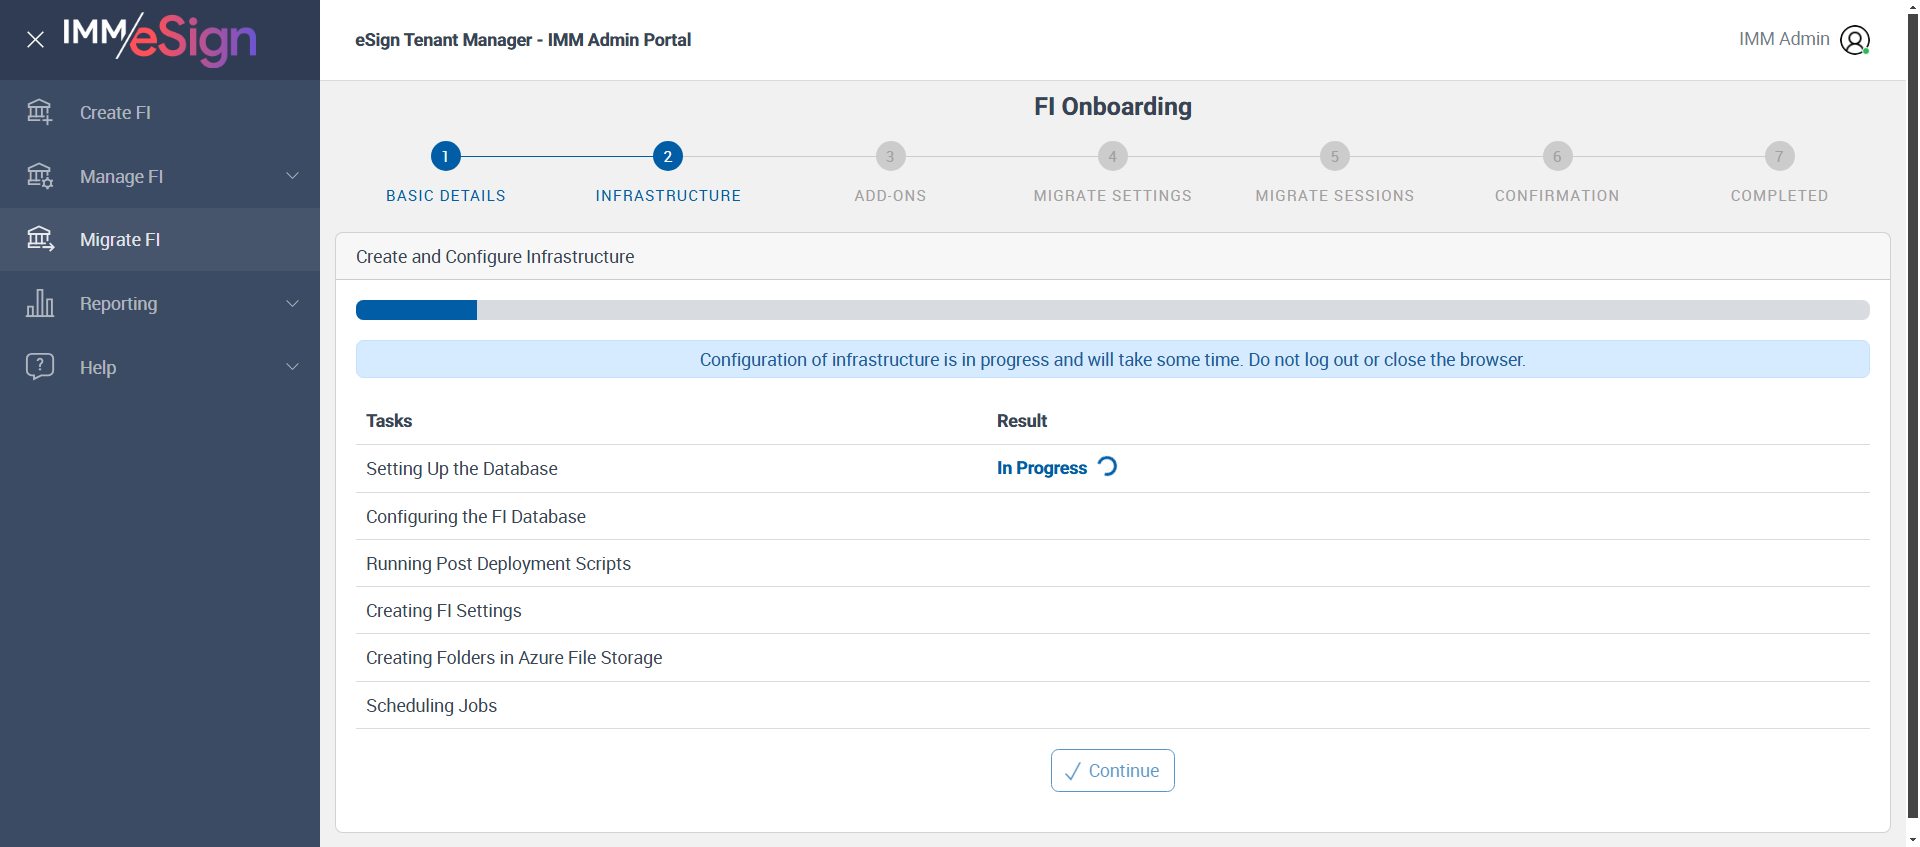Click the Migrate FI bank arrow icon

click(x=40, y=239)
